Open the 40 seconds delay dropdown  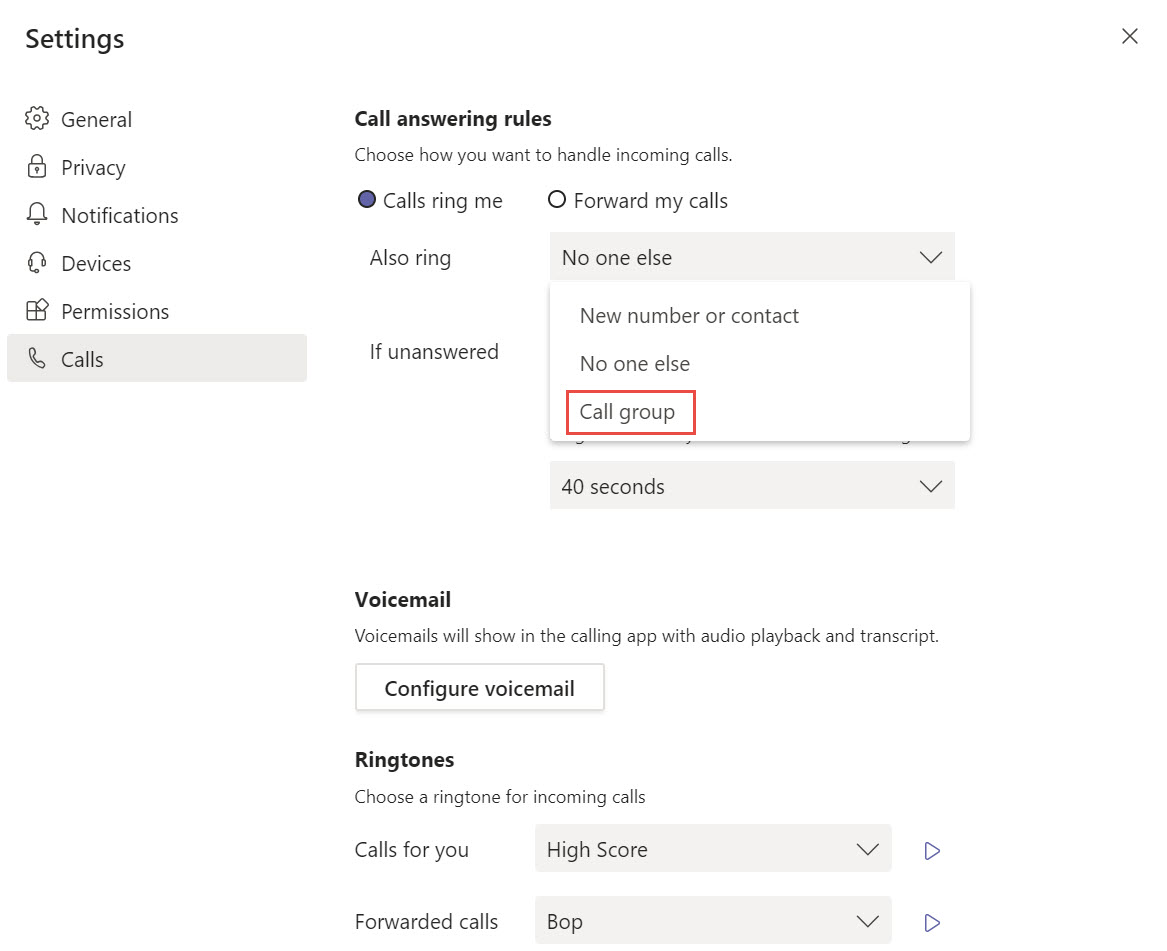tap(752, 485)
